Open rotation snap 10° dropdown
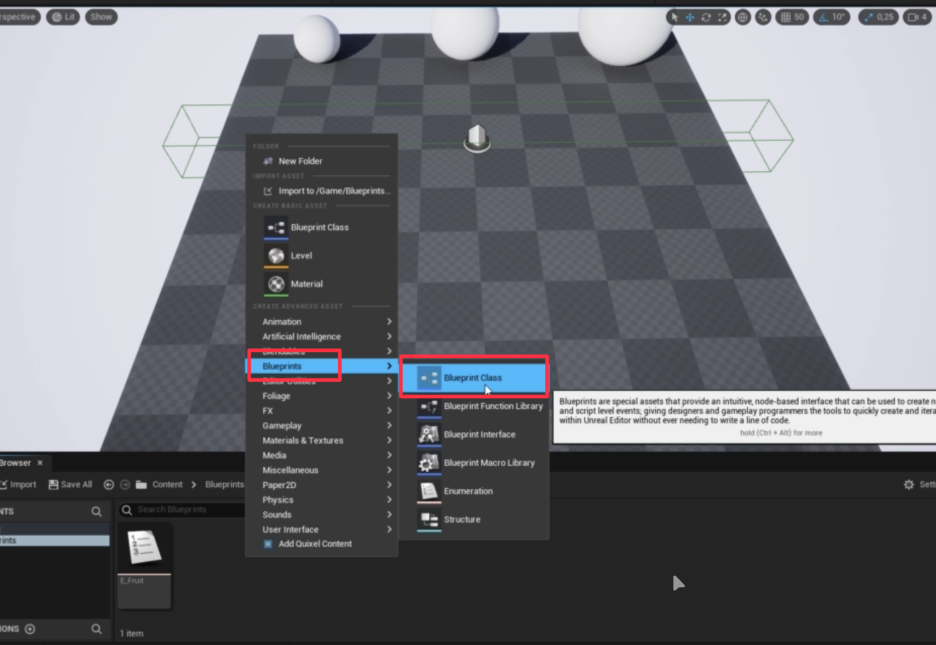This screenshot has height=645, width=936. tap(839, 17)
